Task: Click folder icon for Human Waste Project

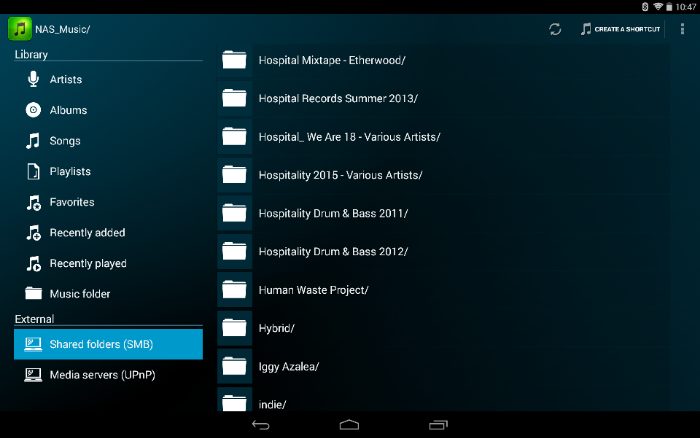Action: point(234,290)
